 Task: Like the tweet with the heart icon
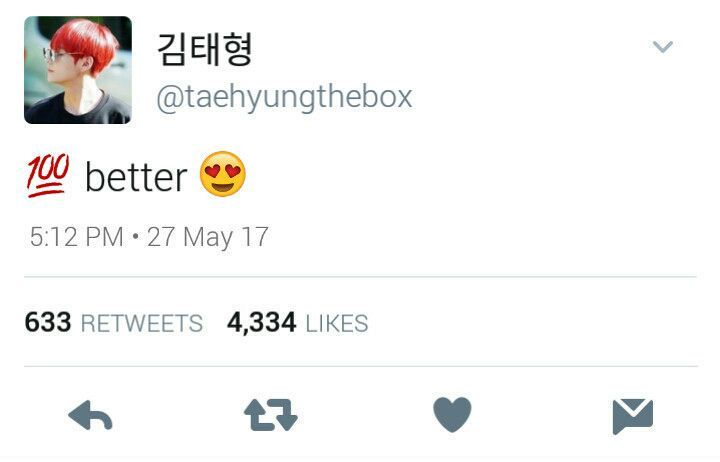click(x=452, y=415)
